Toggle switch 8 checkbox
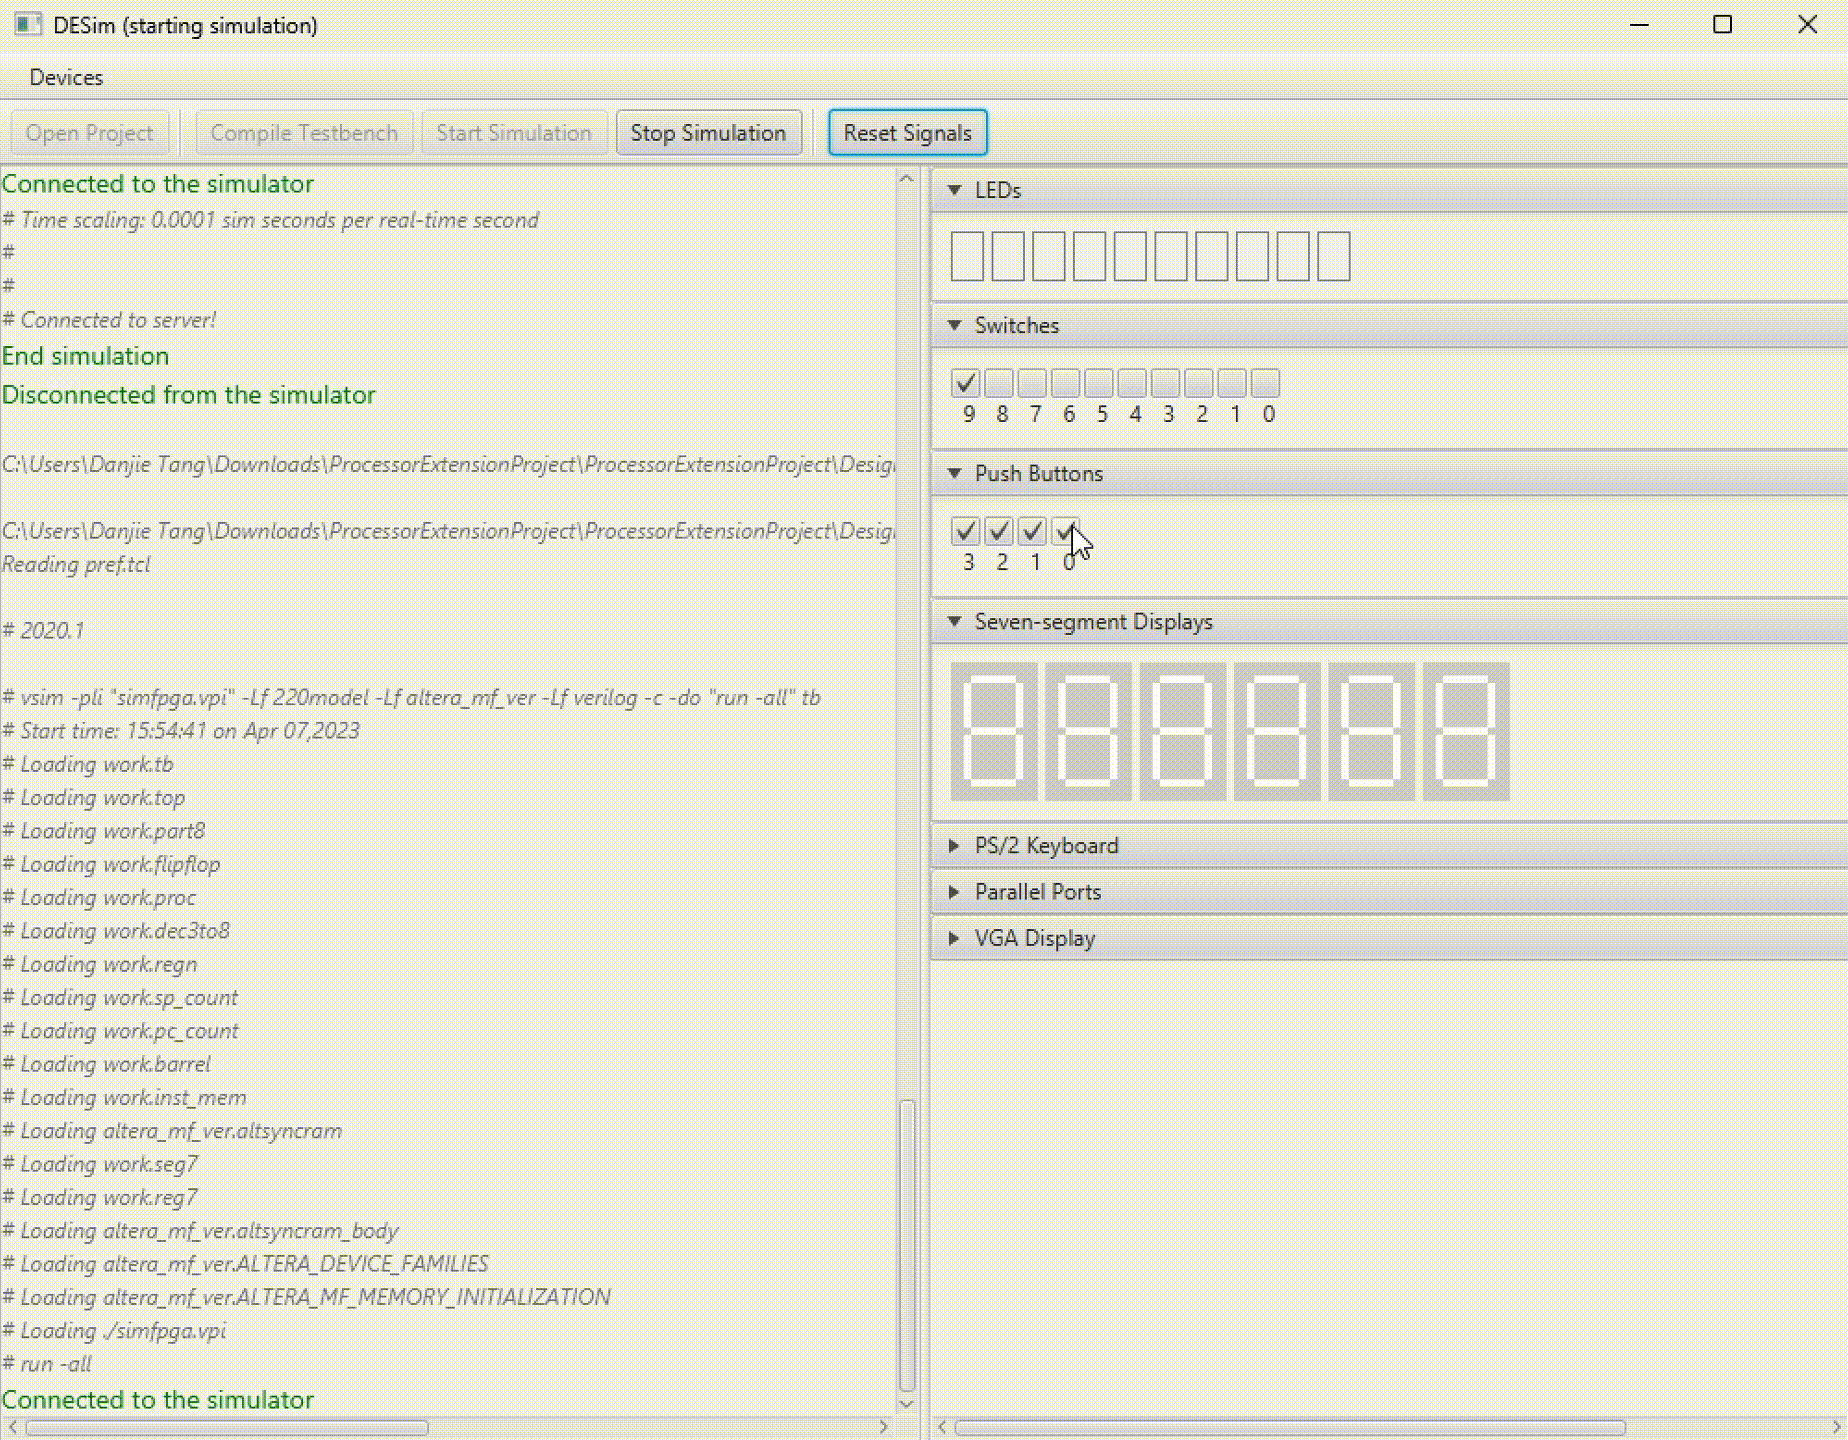 [999, 383]
